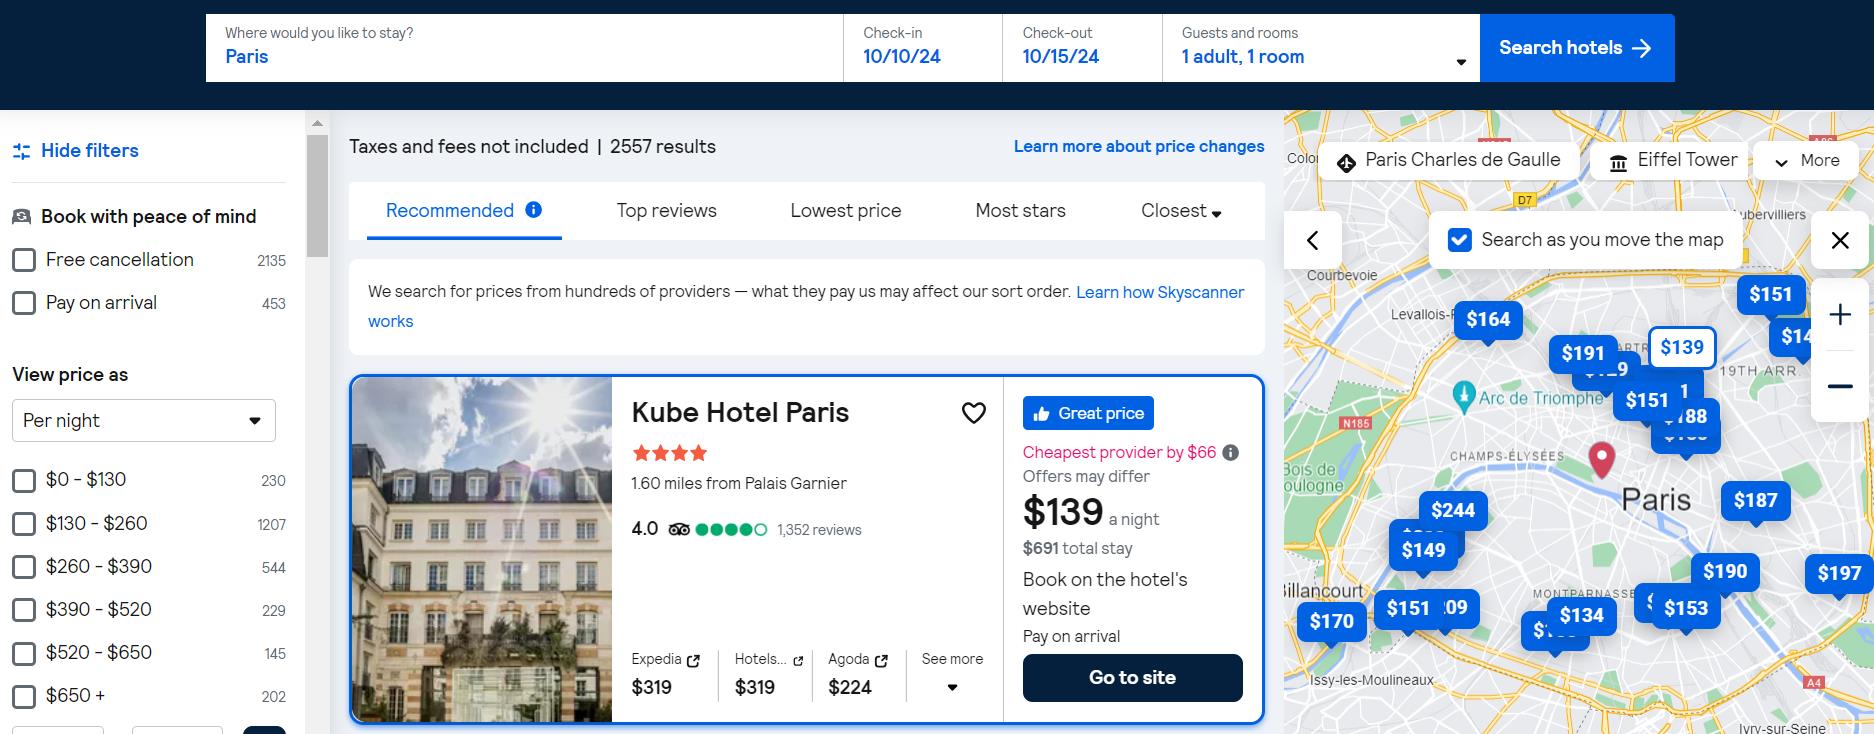Open Learn more about price changes
This screenshot has height=734, width=1874.
[x=1139, y=147]
